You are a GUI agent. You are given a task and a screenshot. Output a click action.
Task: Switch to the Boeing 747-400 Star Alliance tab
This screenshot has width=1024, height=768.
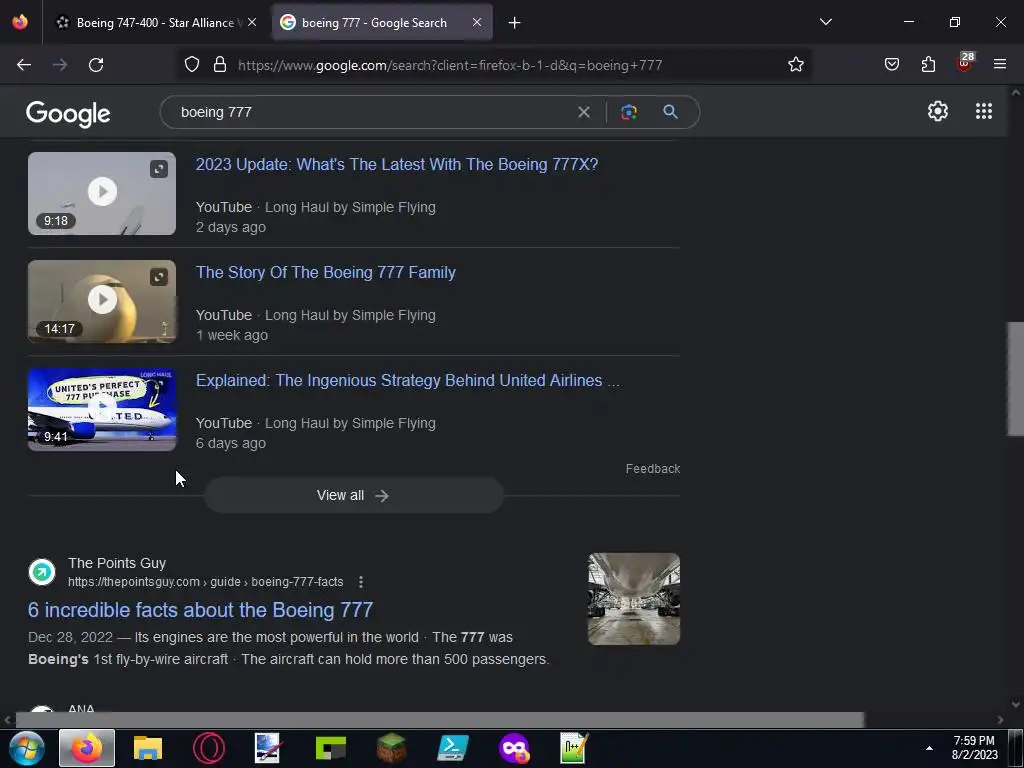click(x=155, y=23)
